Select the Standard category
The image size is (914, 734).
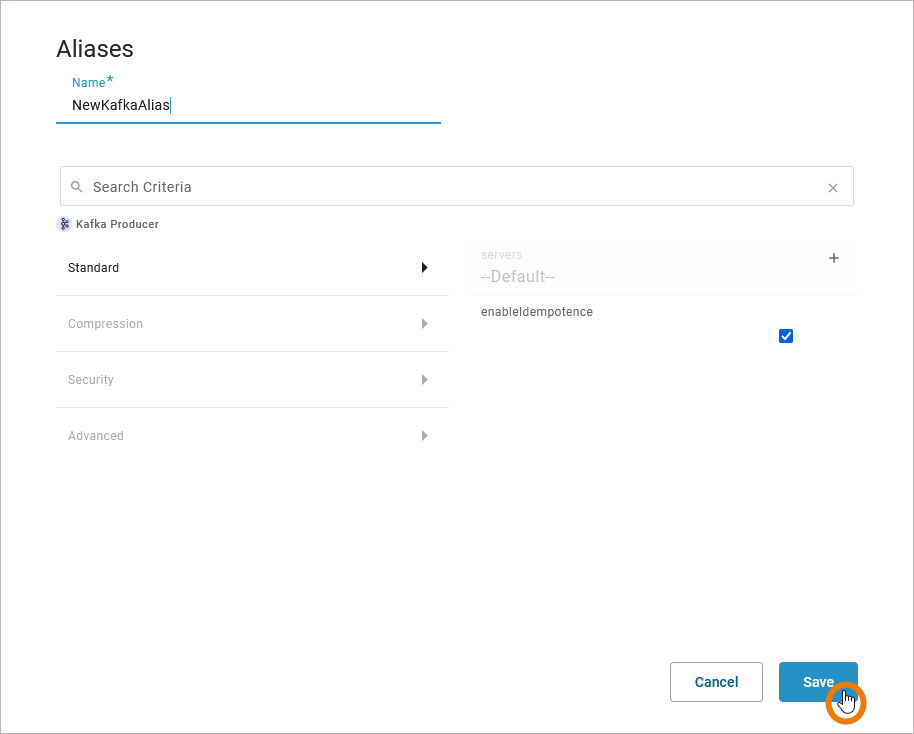coord(94,268)
